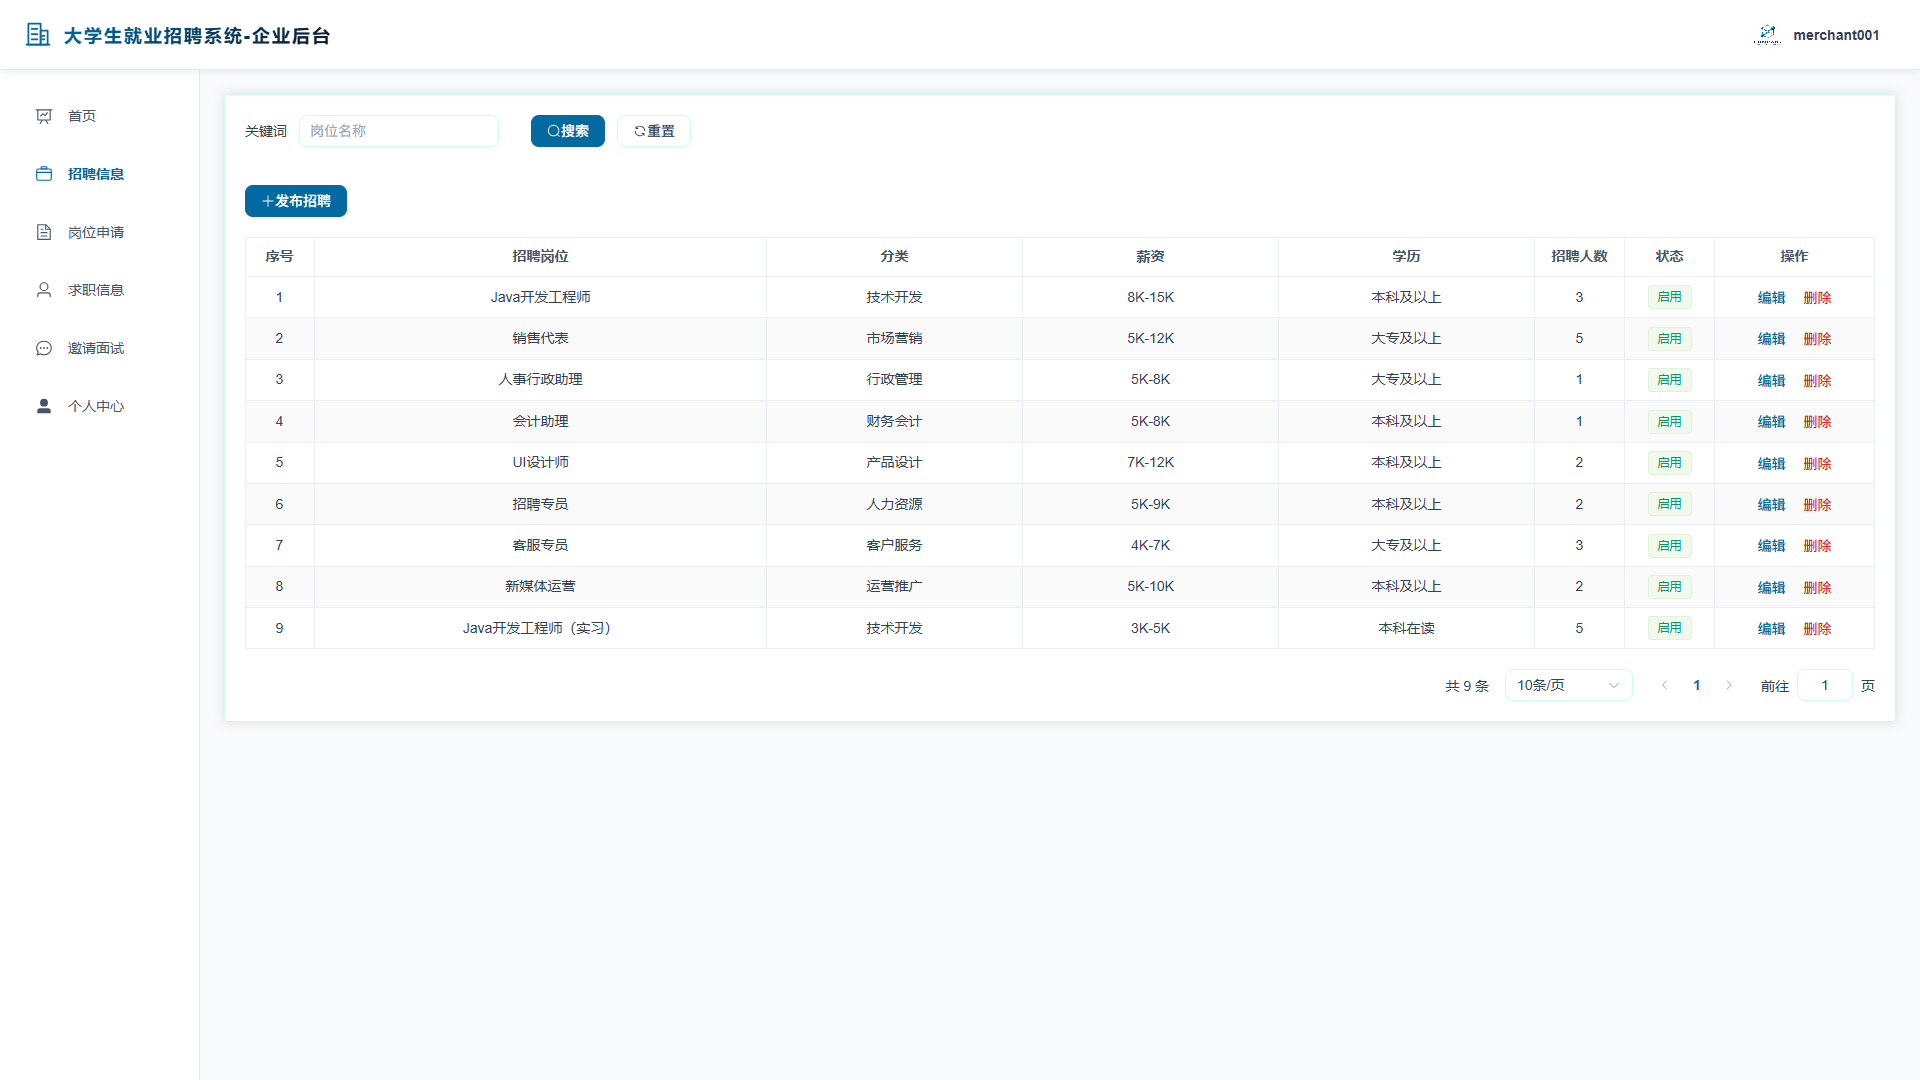Delete the 销售代表 row via 删除

click(x=1817, y=339)
